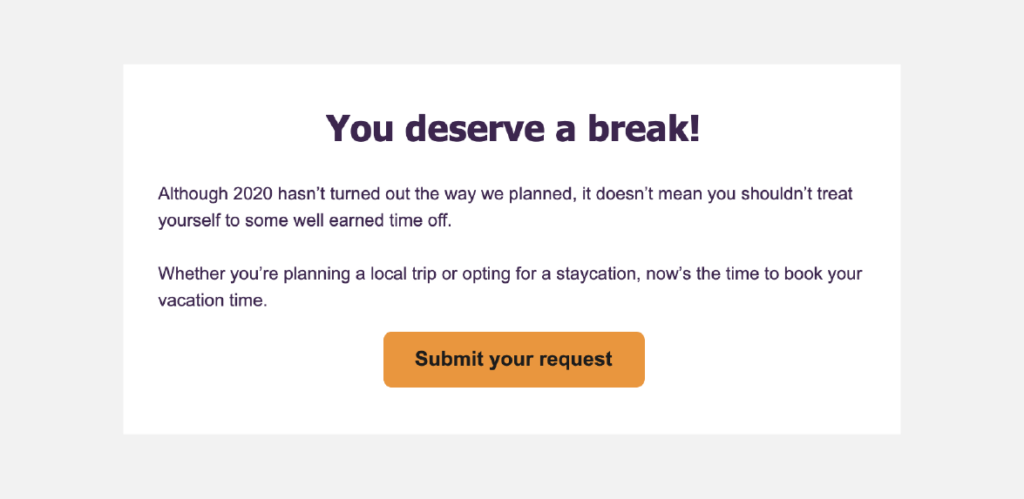Screen dimensions: 1024x499
Task: Click the word "yourself" in the first paragraph
Action: point(188,221)
